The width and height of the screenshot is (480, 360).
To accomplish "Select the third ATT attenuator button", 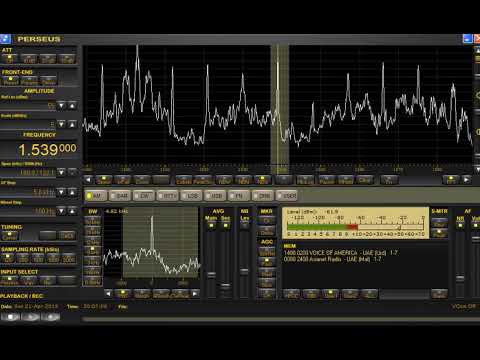I will pos(48,59).
